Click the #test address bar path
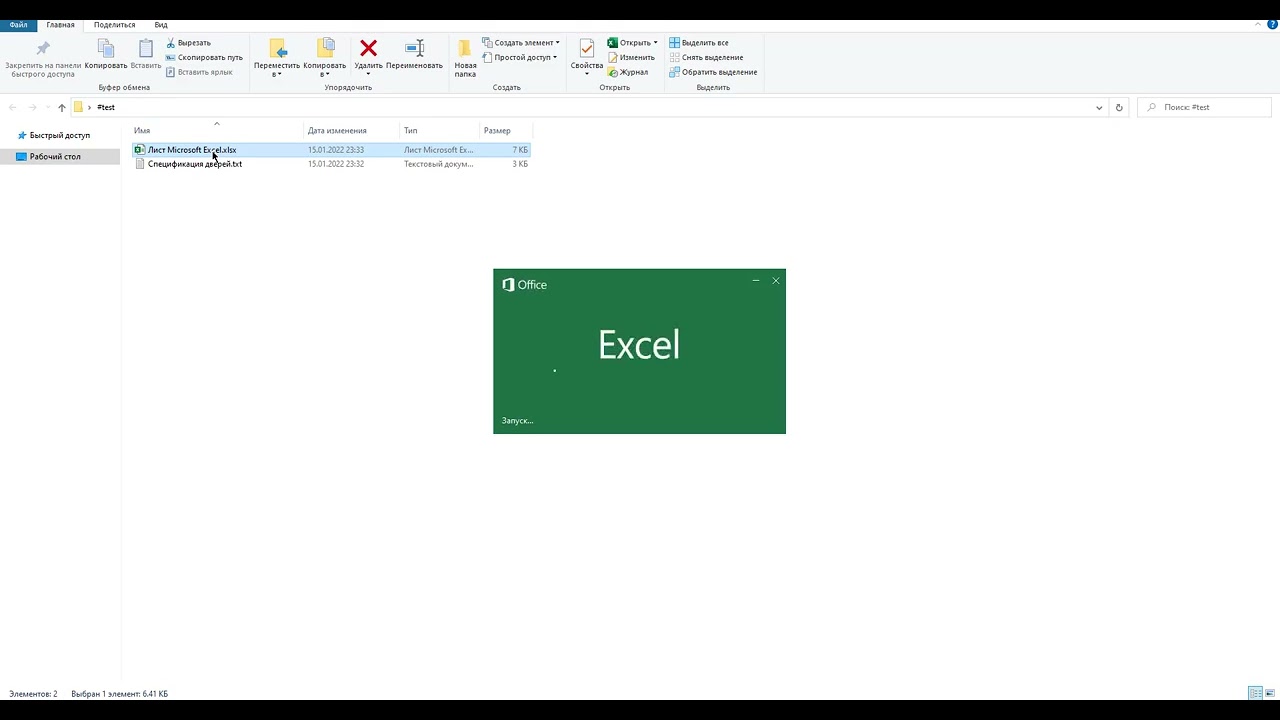This screenshot has height=720, width=1280. tap(106, 107)
